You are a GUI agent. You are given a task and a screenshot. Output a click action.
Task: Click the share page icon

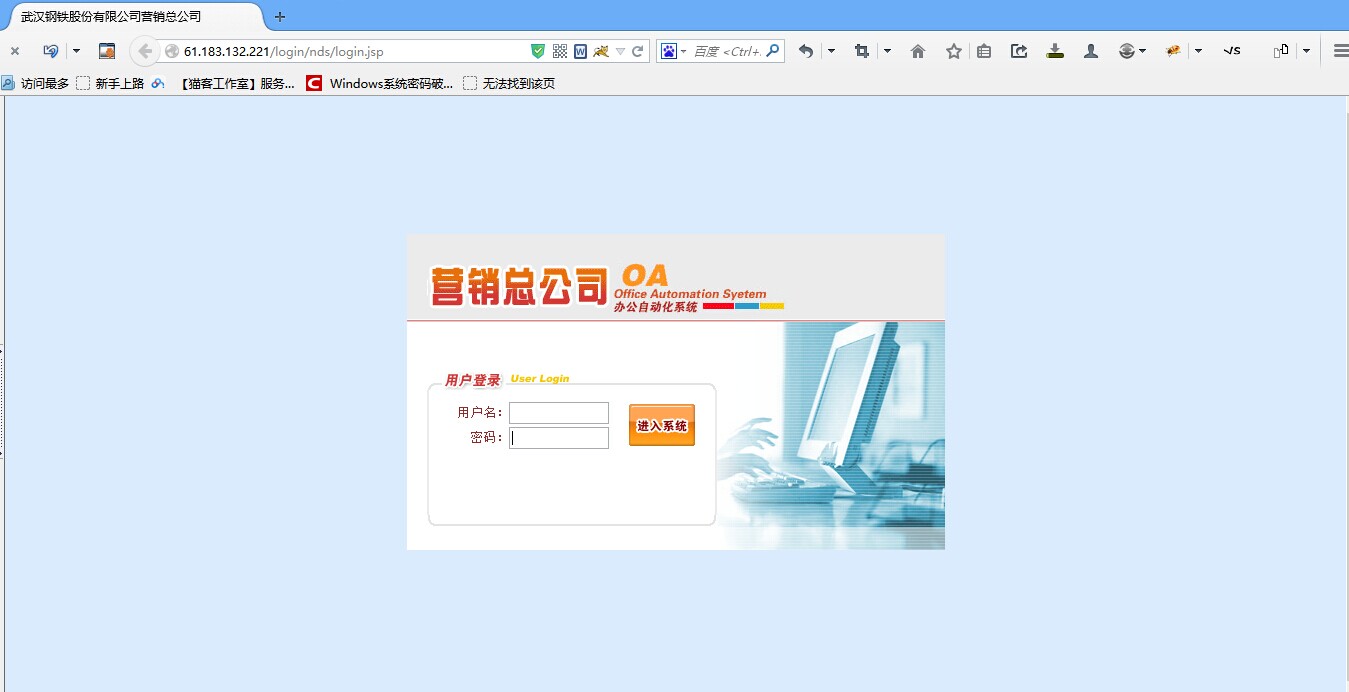(1019, 51)
